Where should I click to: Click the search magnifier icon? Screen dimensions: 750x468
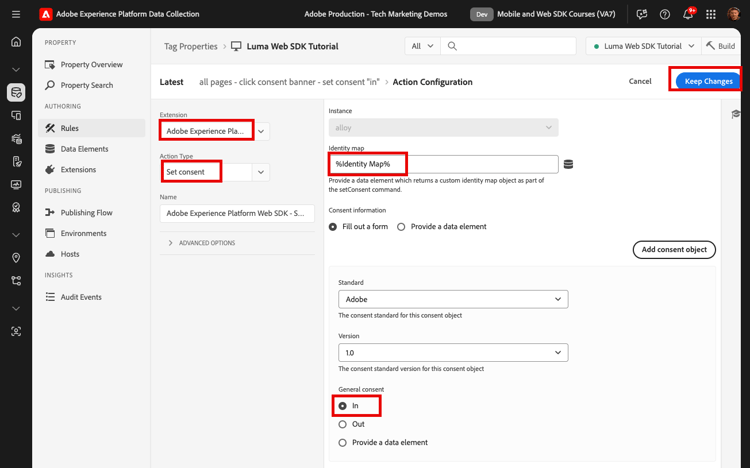point(452,46)
